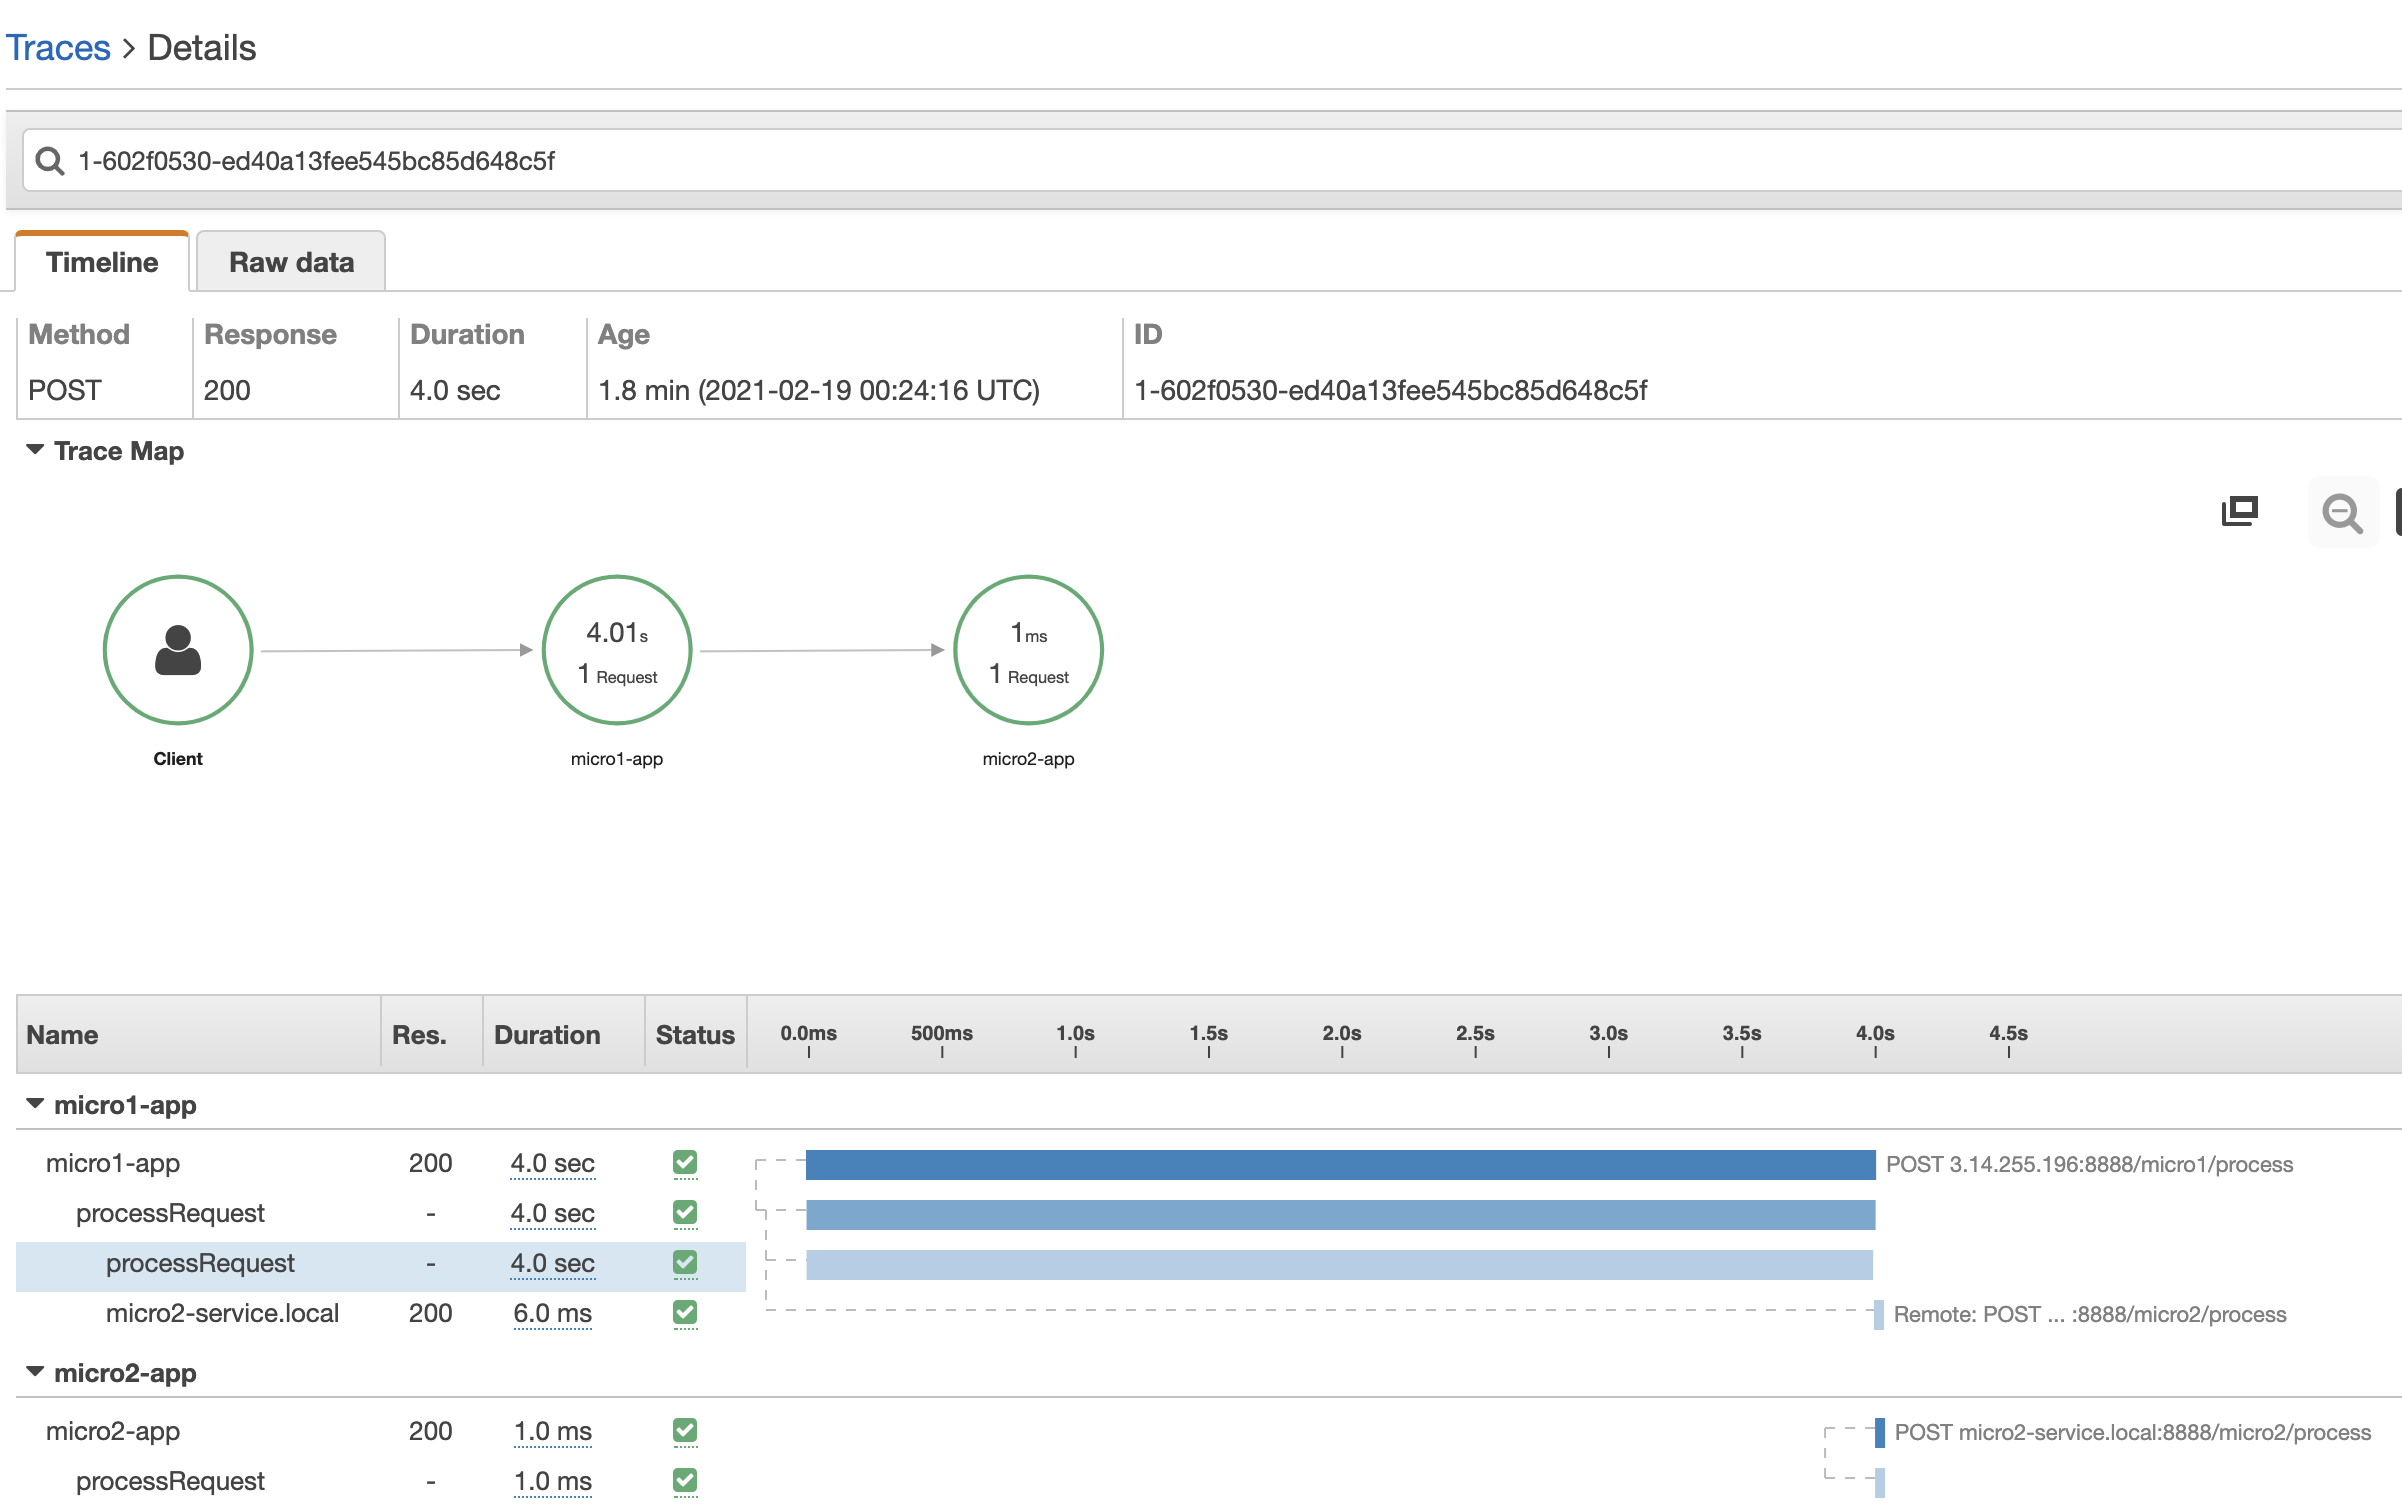Switch to the Raw data tab
Screen dimensions: 2402x1508
point(291,262)
